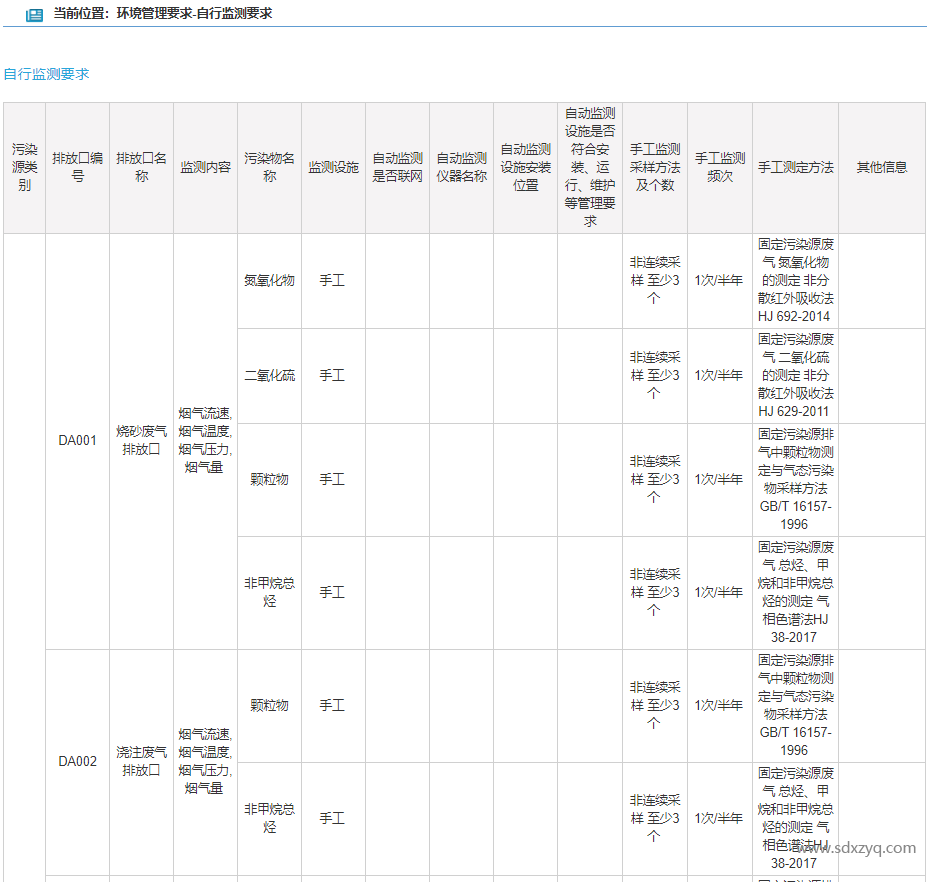Select the 污染物名称 column header
The image size is (931, 882).
[x=269, y=167]
